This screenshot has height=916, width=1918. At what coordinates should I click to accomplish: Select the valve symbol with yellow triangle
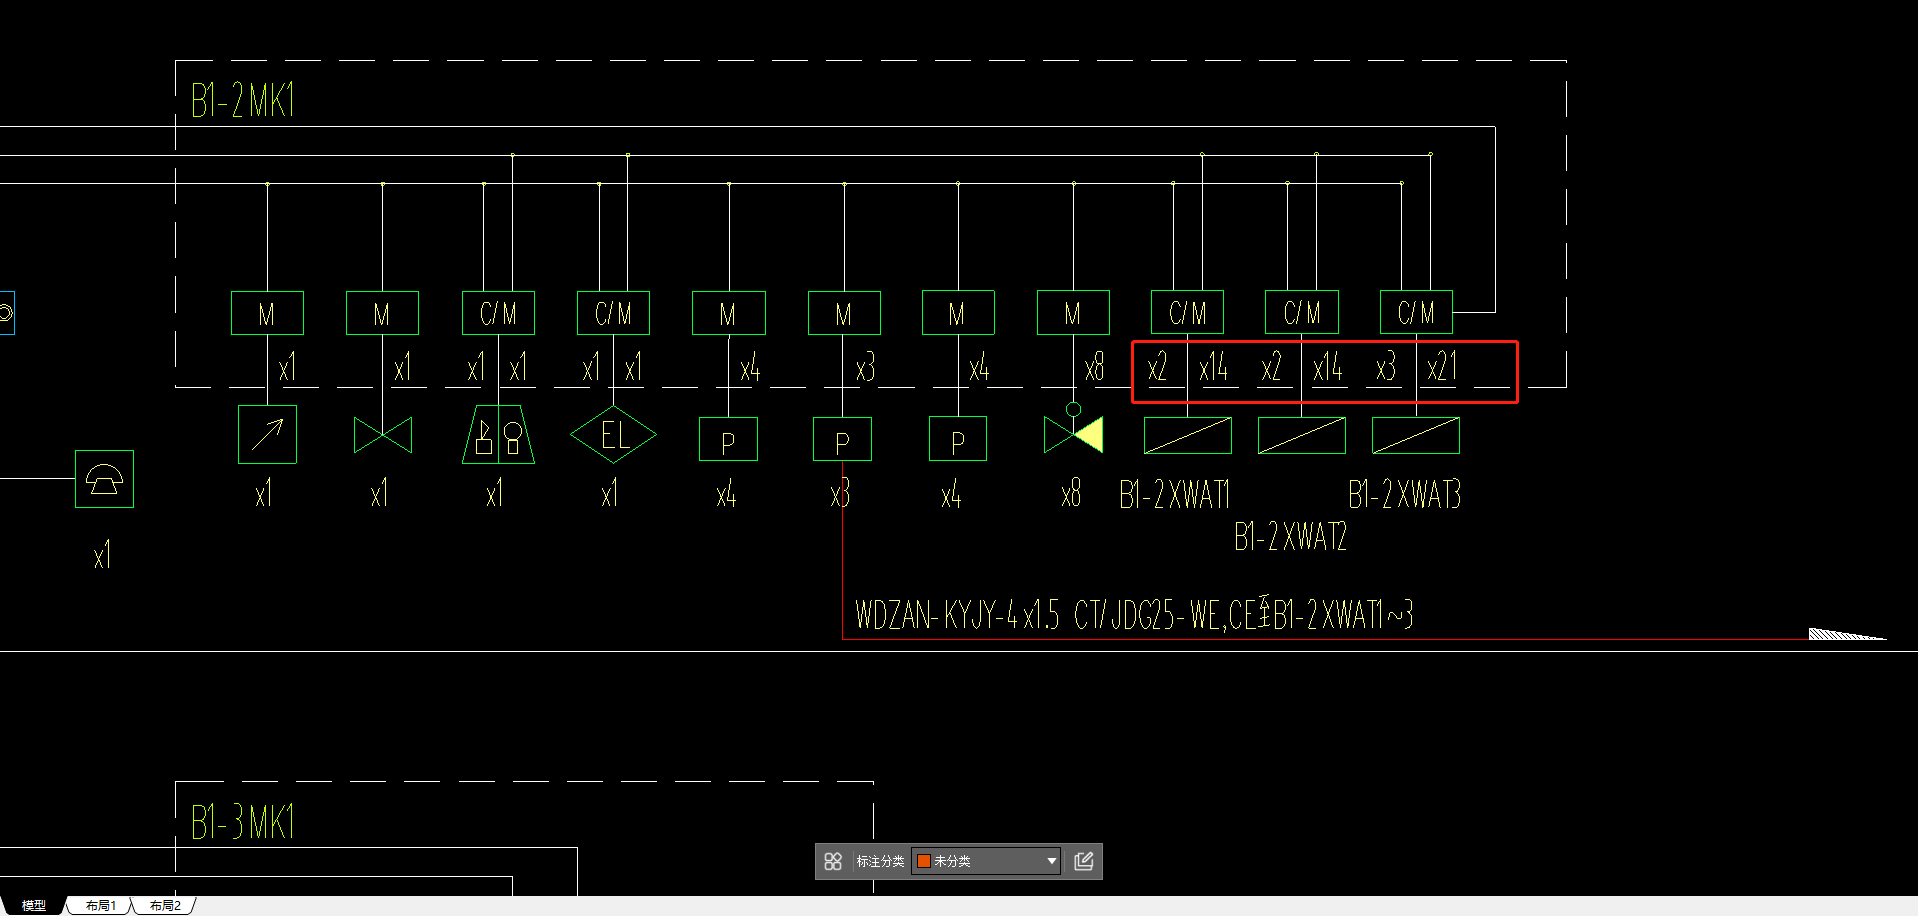point(1073,430)
